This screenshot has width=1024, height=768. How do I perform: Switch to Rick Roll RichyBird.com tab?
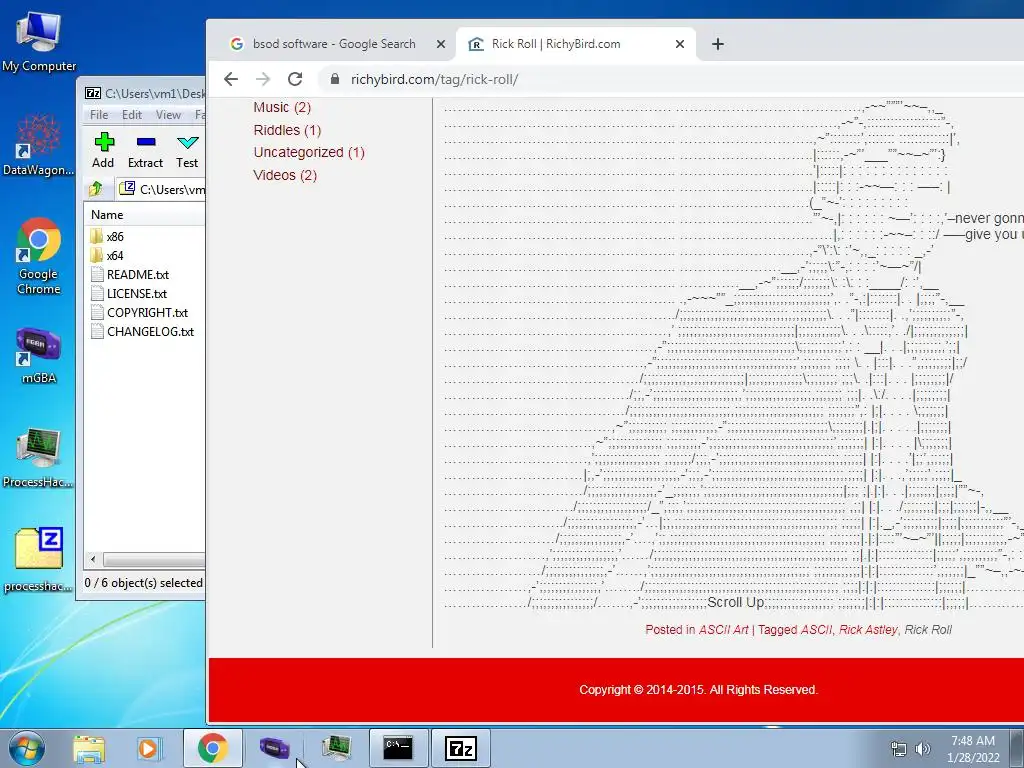pyautogui.click(x=555, y=44)
